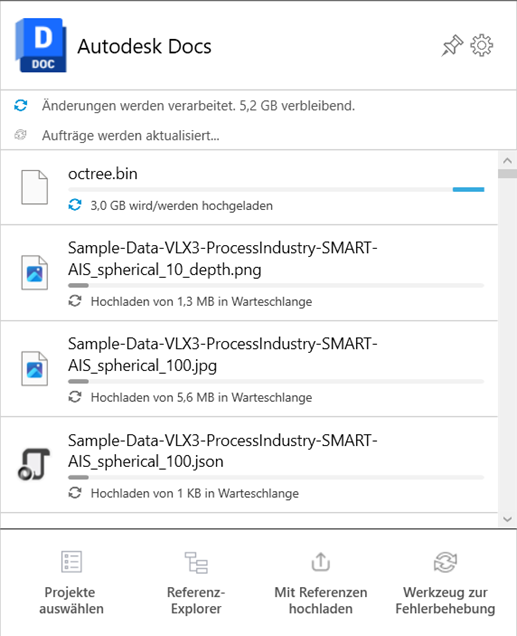The image size is (517, 636).
Task: Select Mit Referenzen hochladen
Action: click(x=321, y=582)
